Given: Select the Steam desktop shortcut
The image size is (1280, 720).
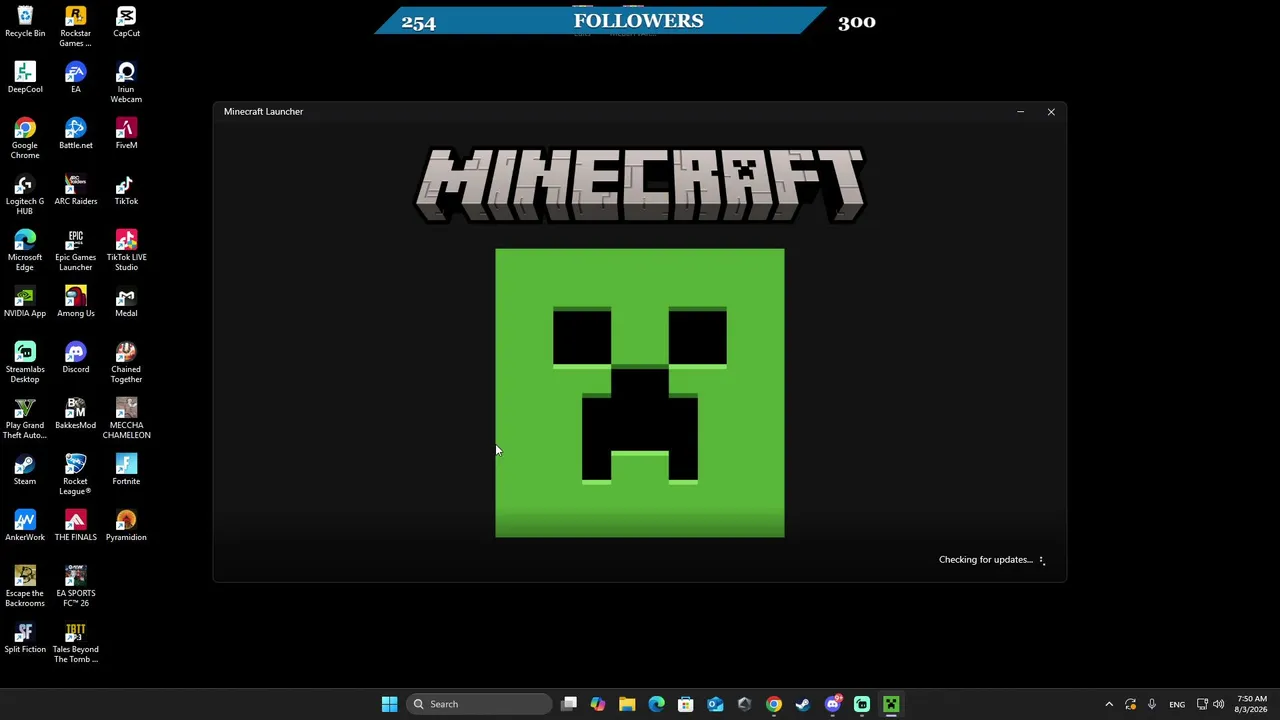Looking at the screenshot, I should click(x=25, y=470).
